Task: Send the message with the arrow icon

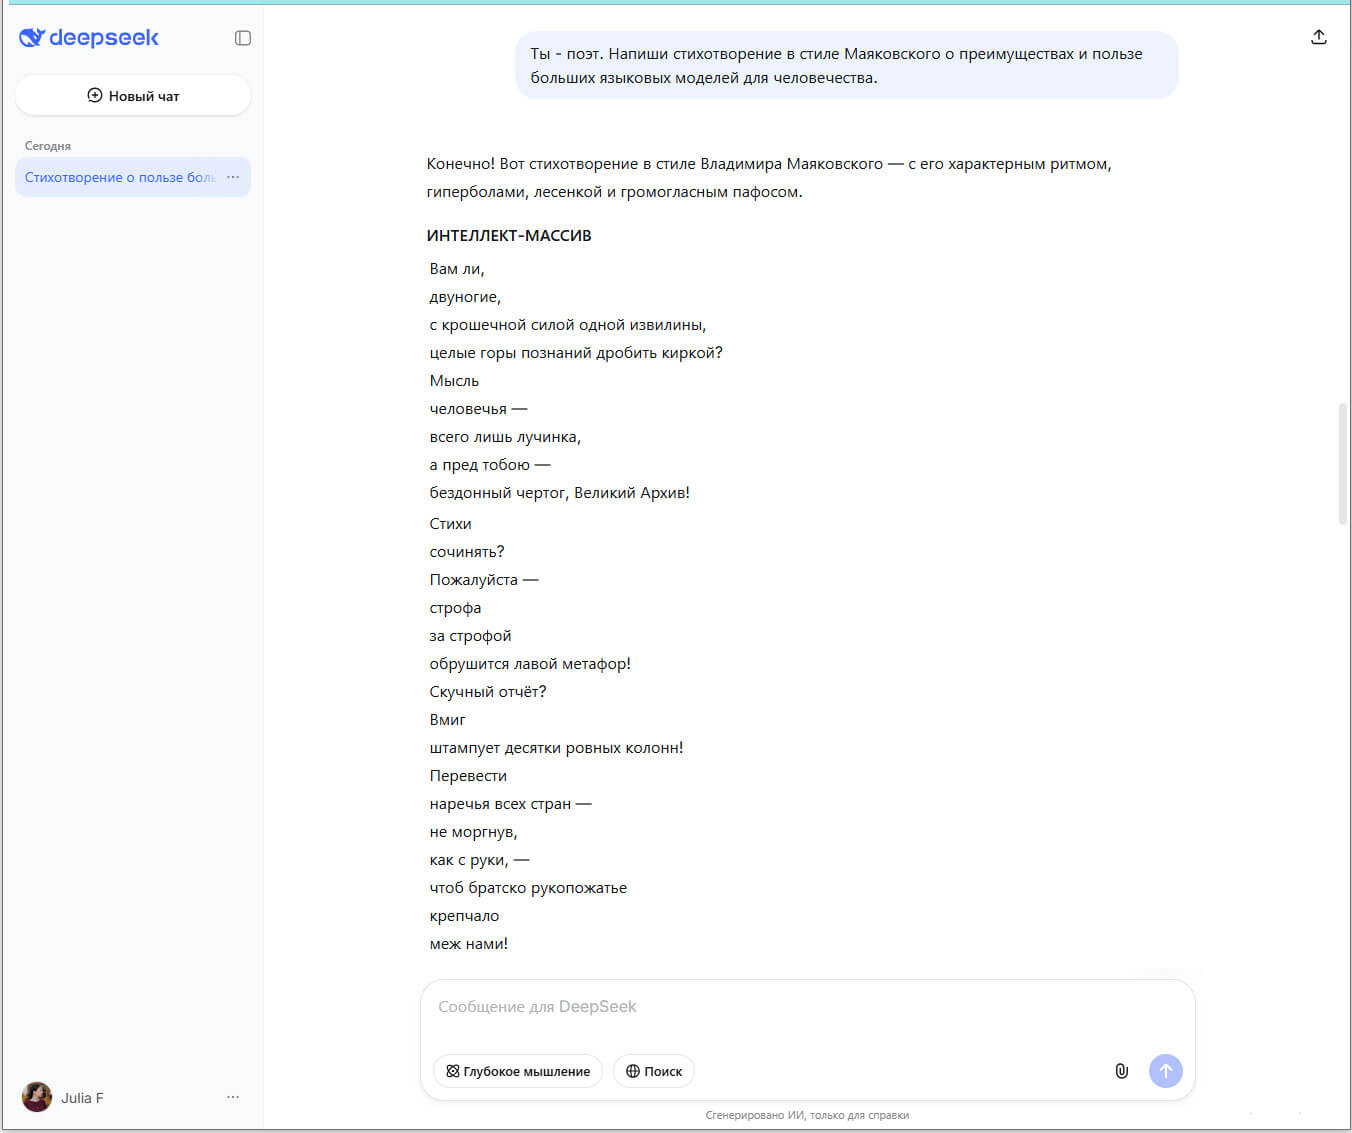Action: 1166,1071
